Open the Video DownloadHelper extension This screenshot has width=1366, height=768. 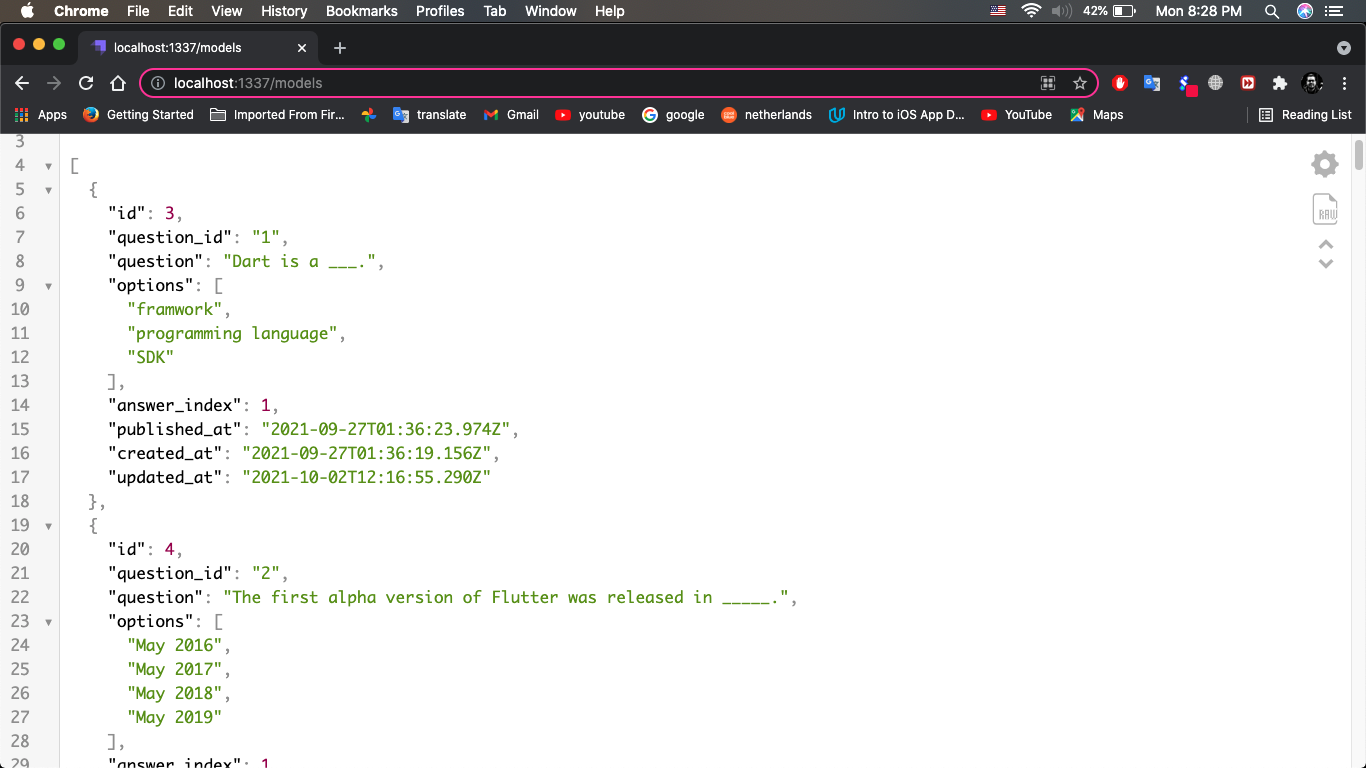click(x=1248, y=85)
